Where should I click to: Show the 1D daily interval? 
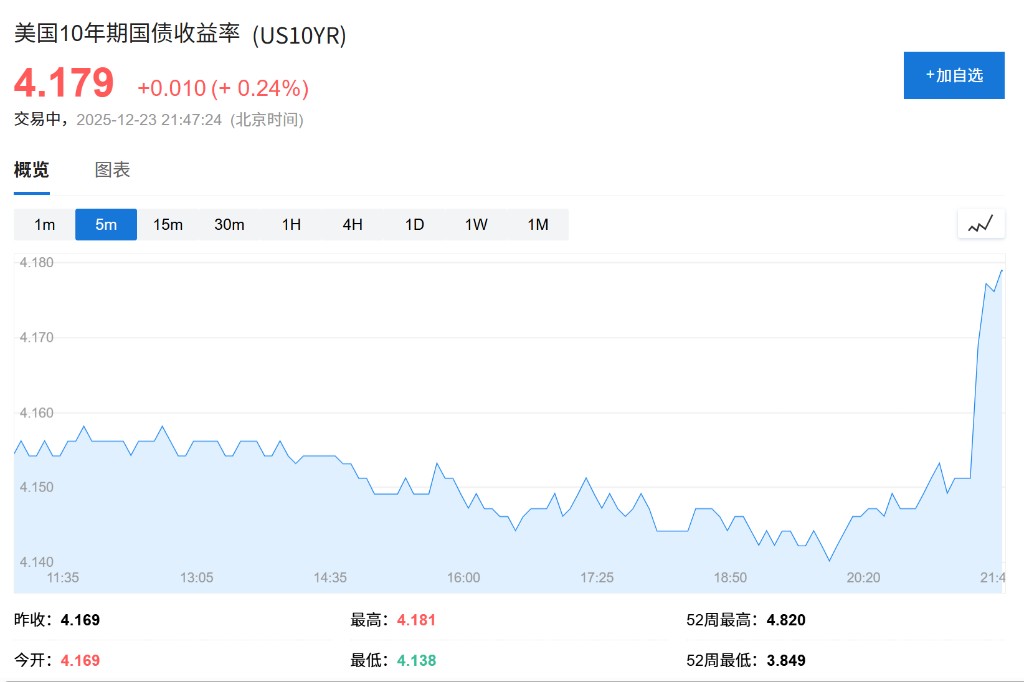pos(414,224)
